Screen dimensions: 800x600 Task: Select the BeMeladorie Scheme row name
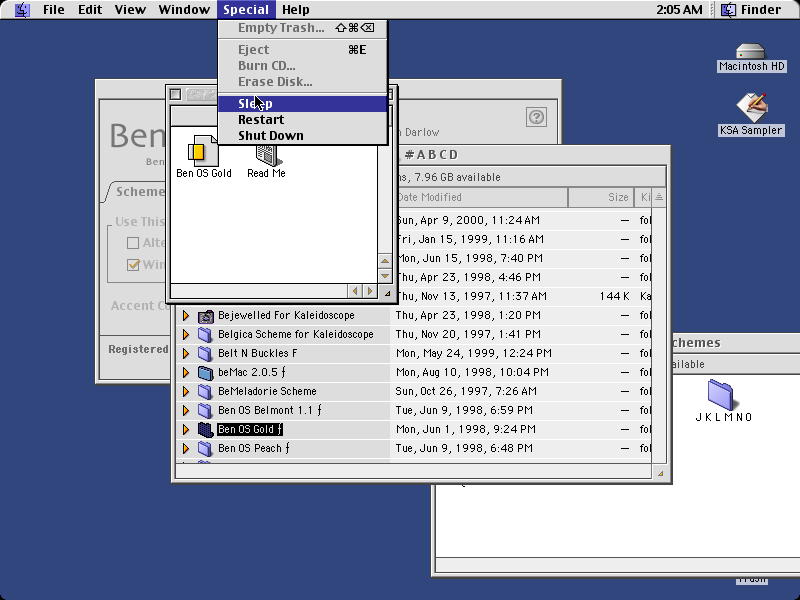(267, 392)
